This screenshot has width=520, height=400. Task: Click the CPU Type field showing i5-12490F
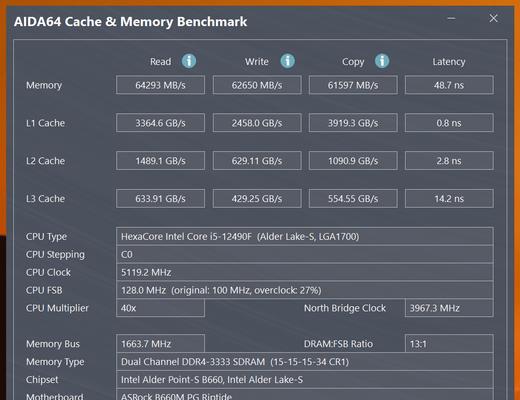305,236
